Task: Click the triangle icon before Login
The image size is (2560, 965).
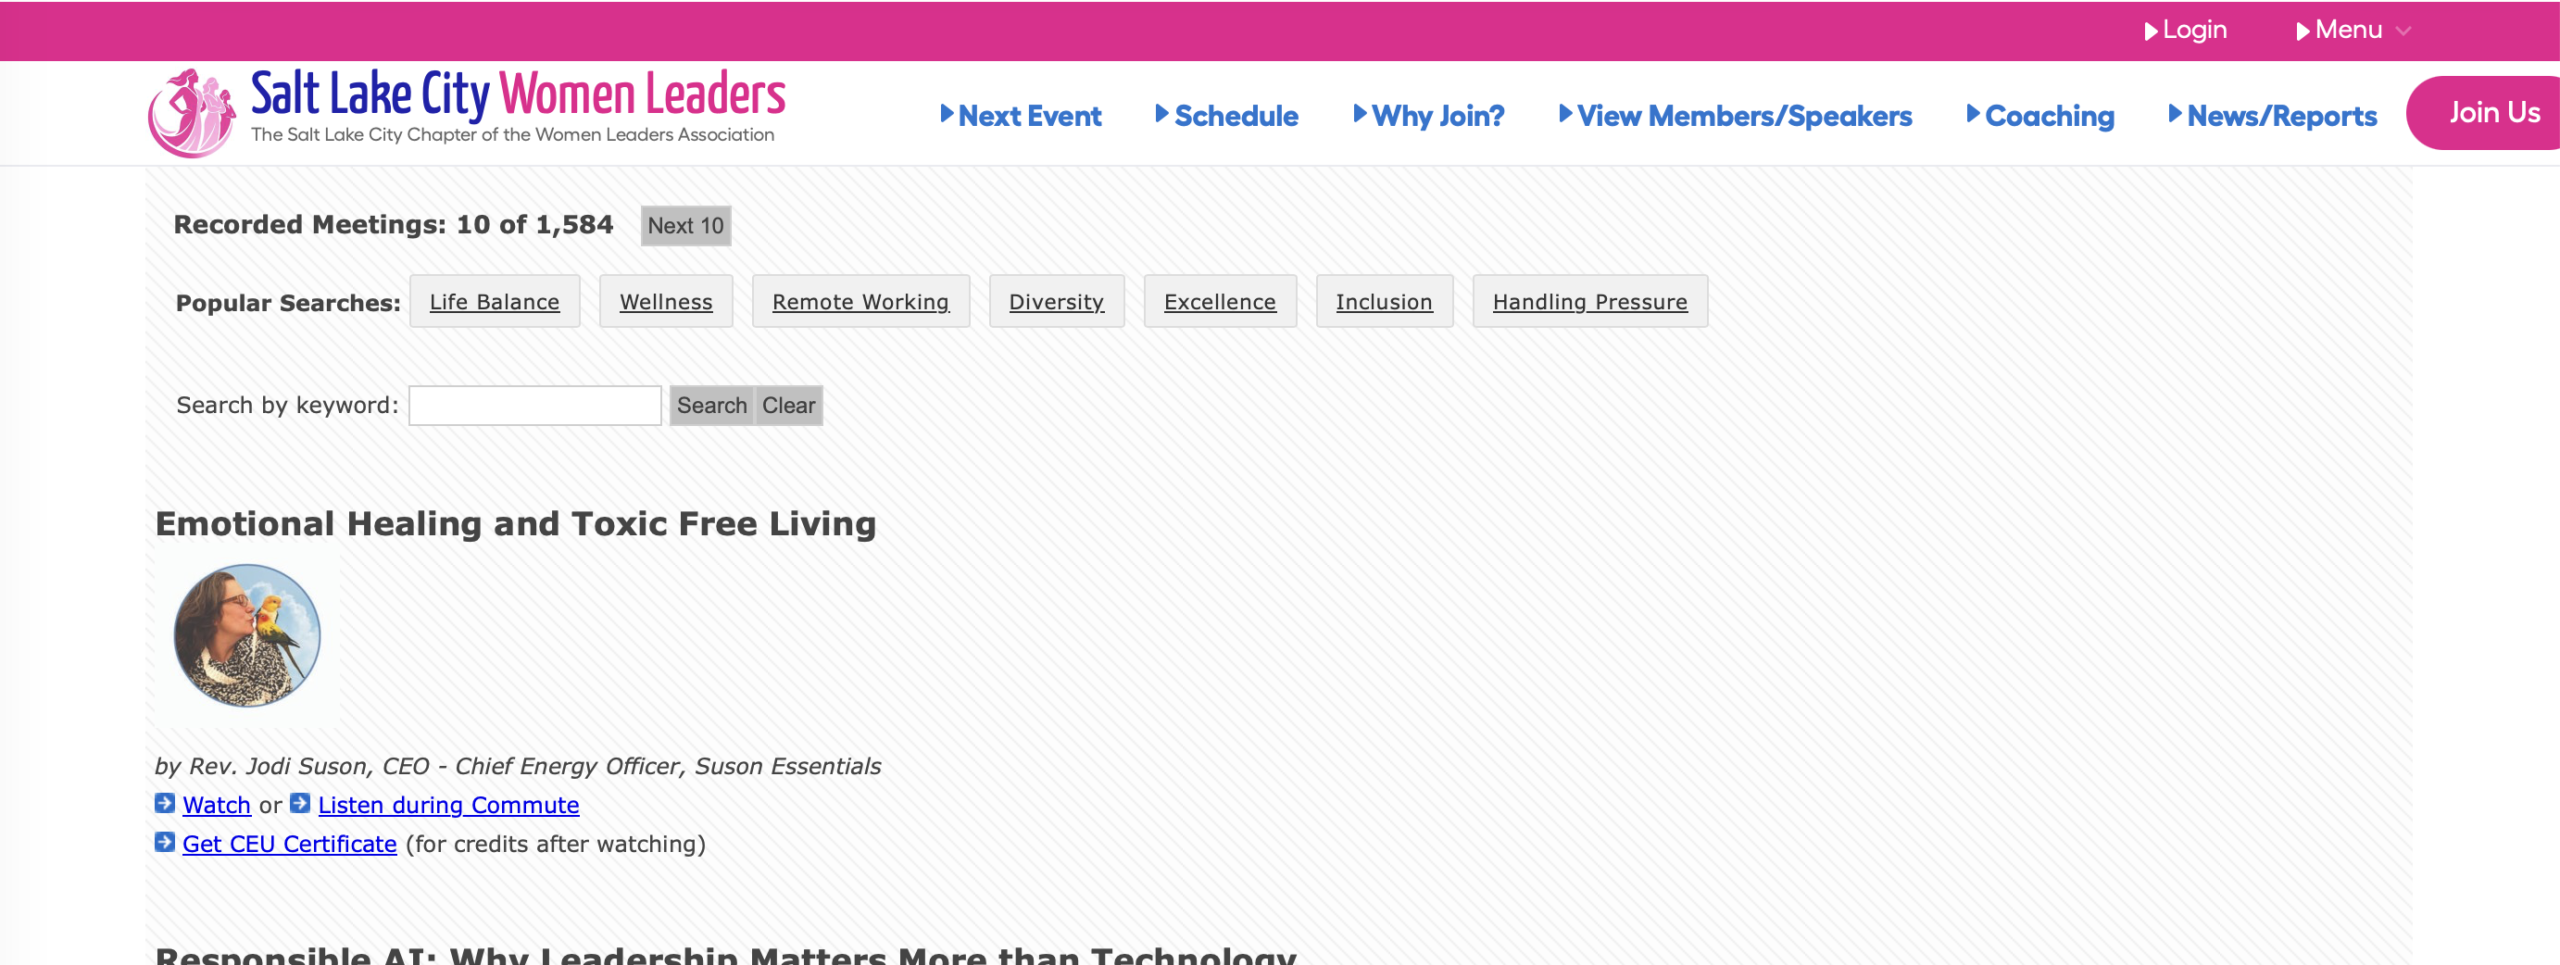Action: (2151, 31)
